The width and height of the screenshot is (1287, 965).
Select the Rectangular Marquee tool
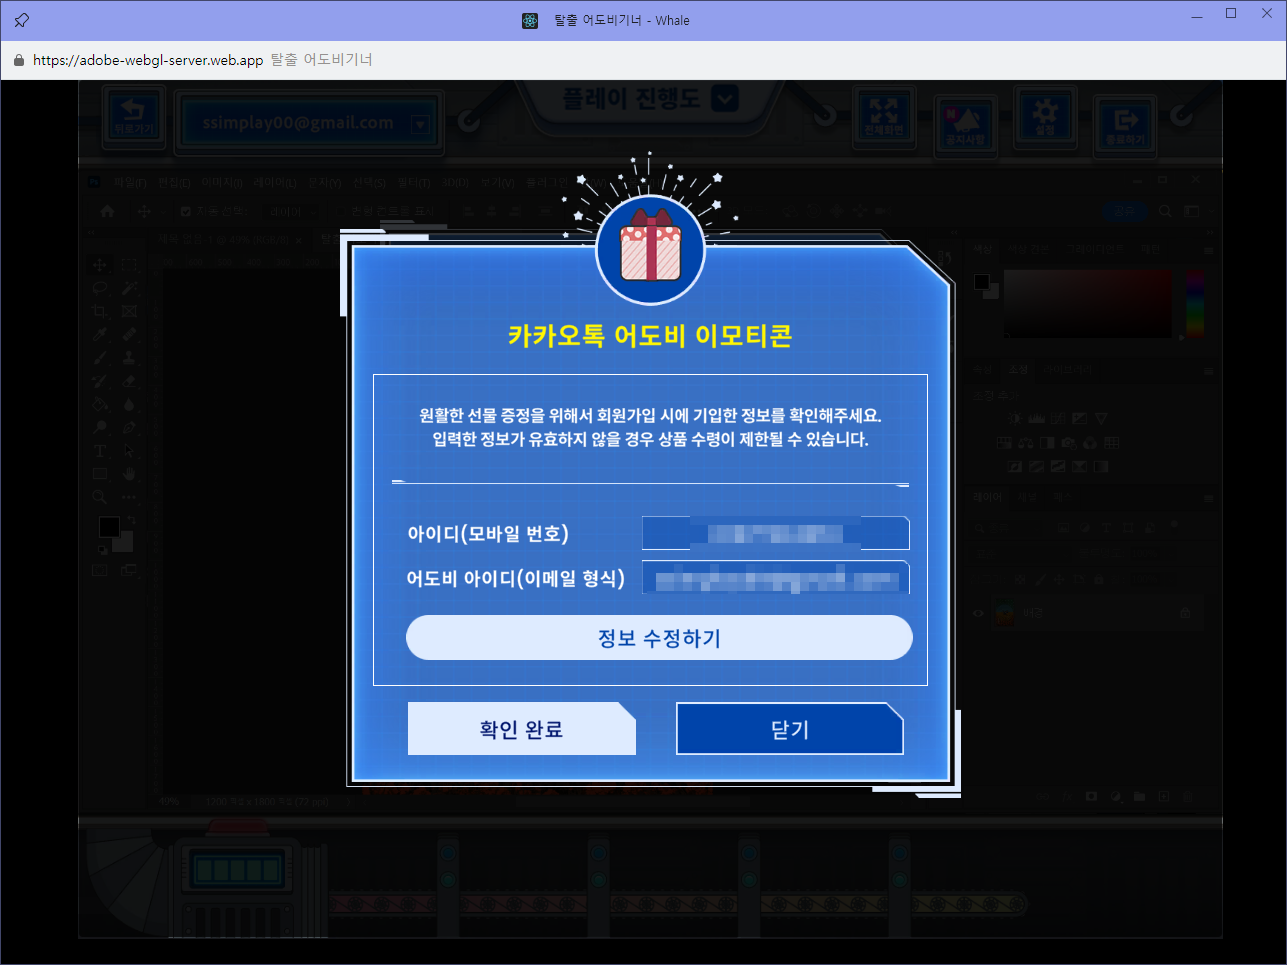129,265
